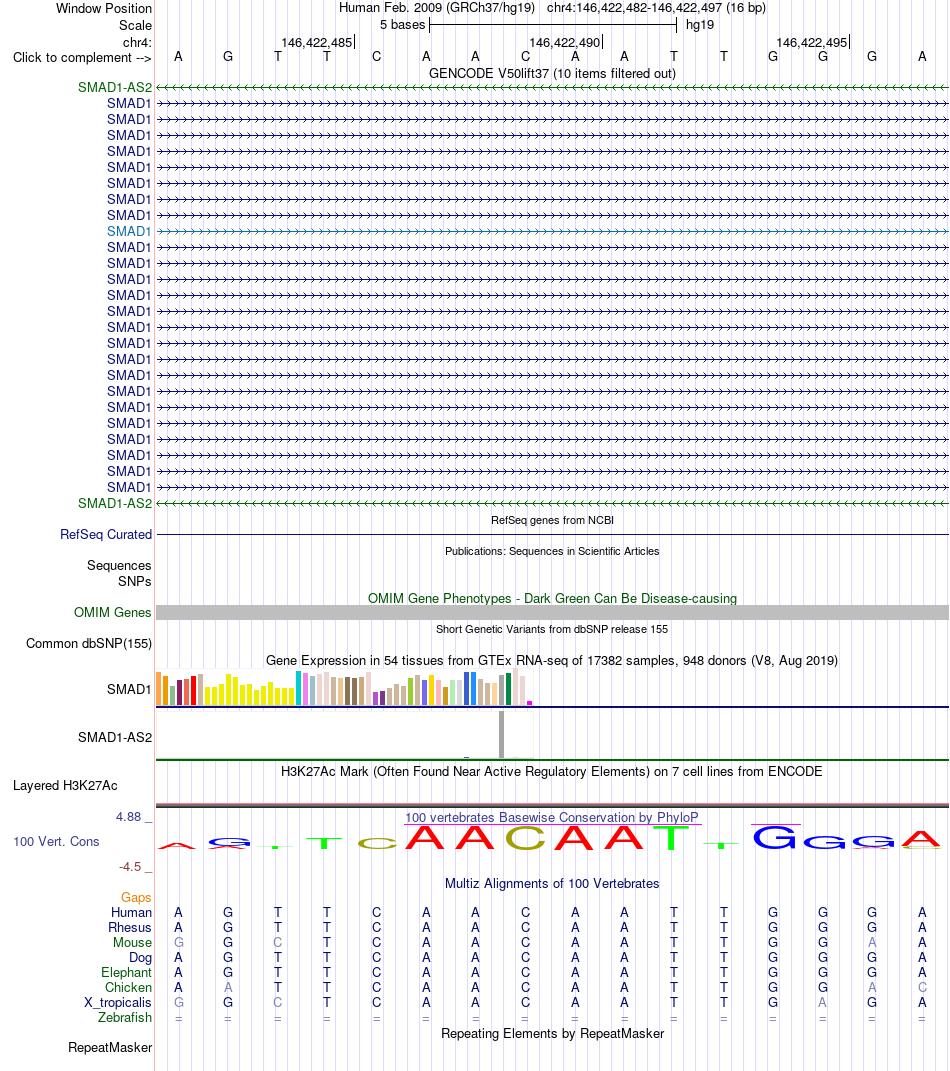This screenshot has width=950, height=1071.
Task: Click the X_tropicalis alignment row label
Action: [x=117, y=1003]
